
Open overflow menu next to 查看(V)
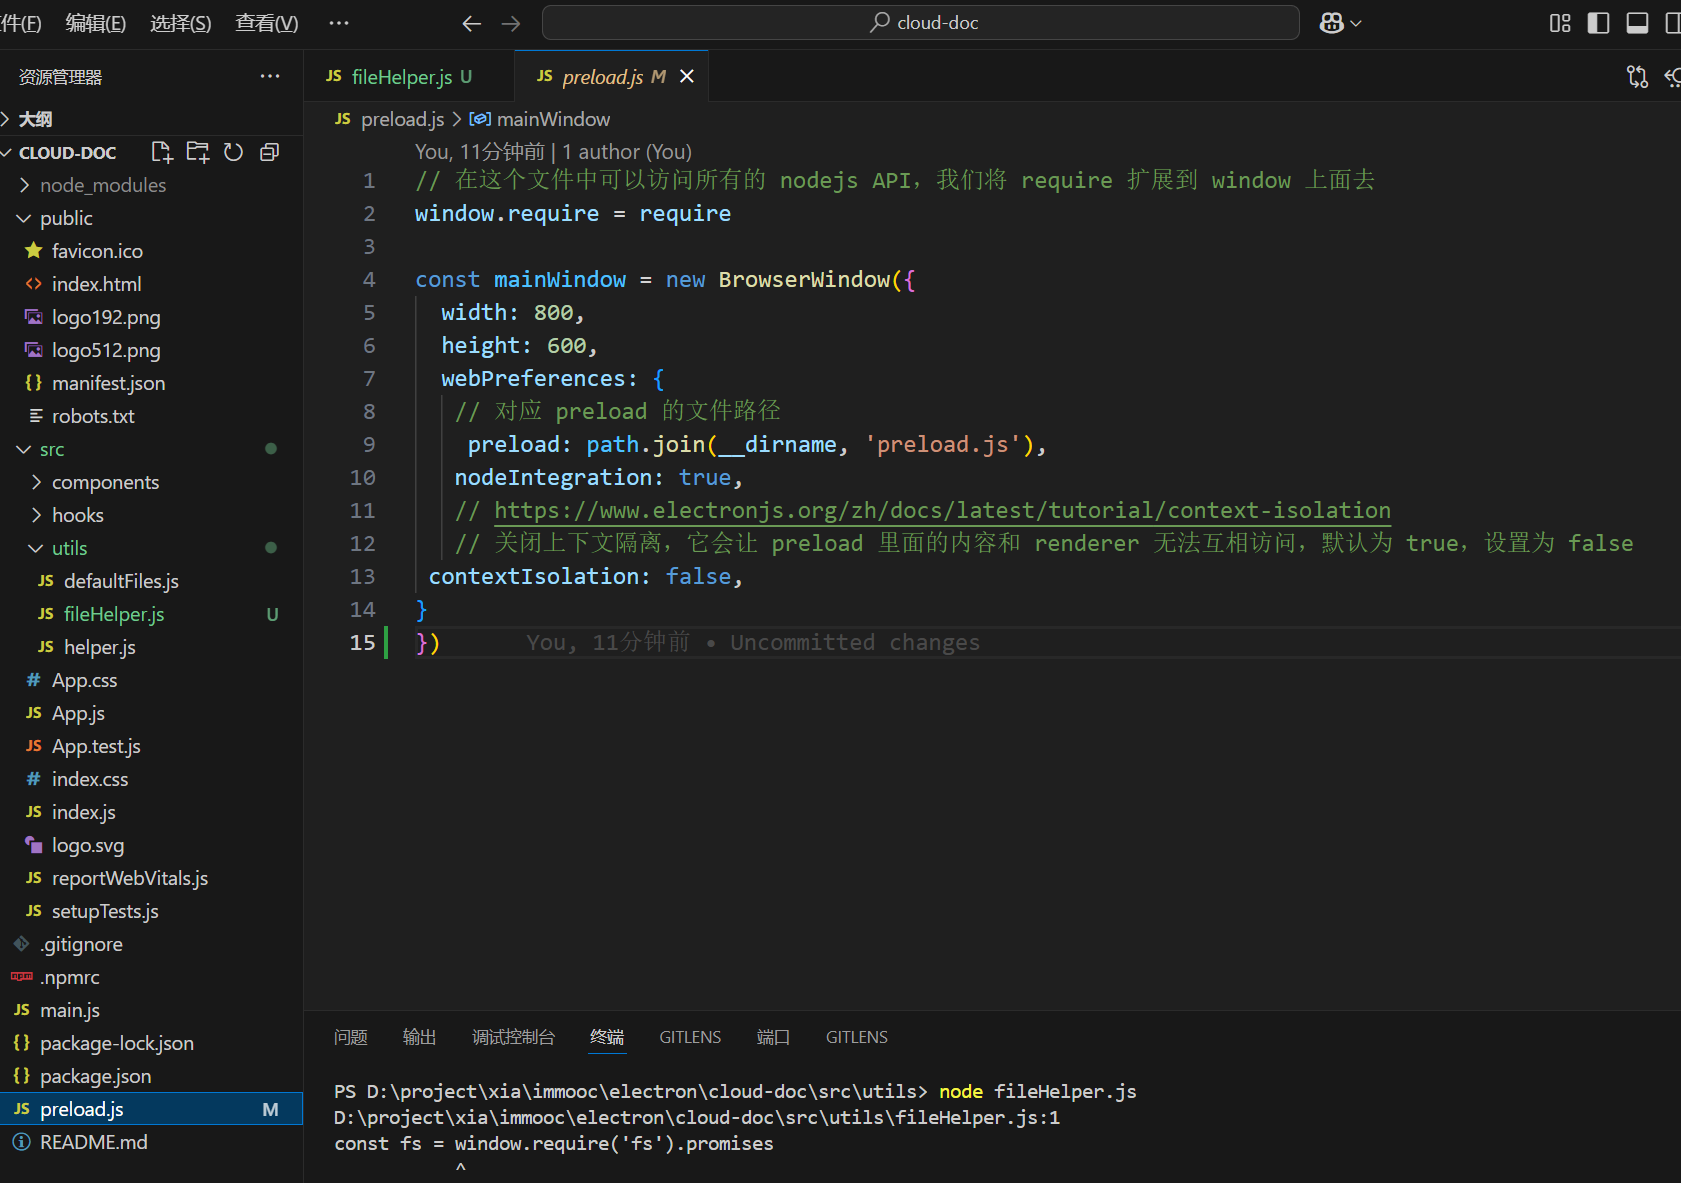pos(339,23)
